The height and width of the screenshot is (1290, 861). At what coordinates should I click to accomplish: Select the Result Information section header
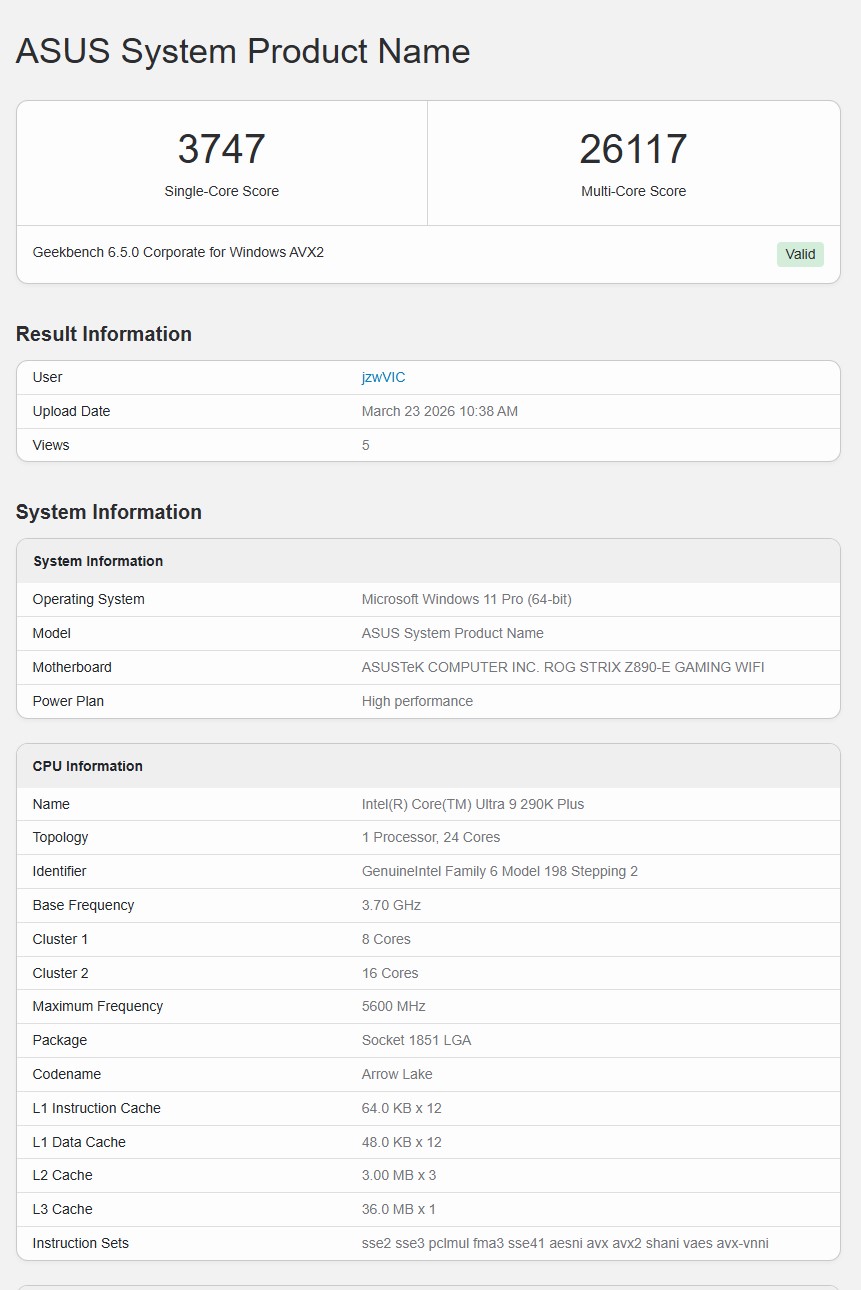point(104,334)
